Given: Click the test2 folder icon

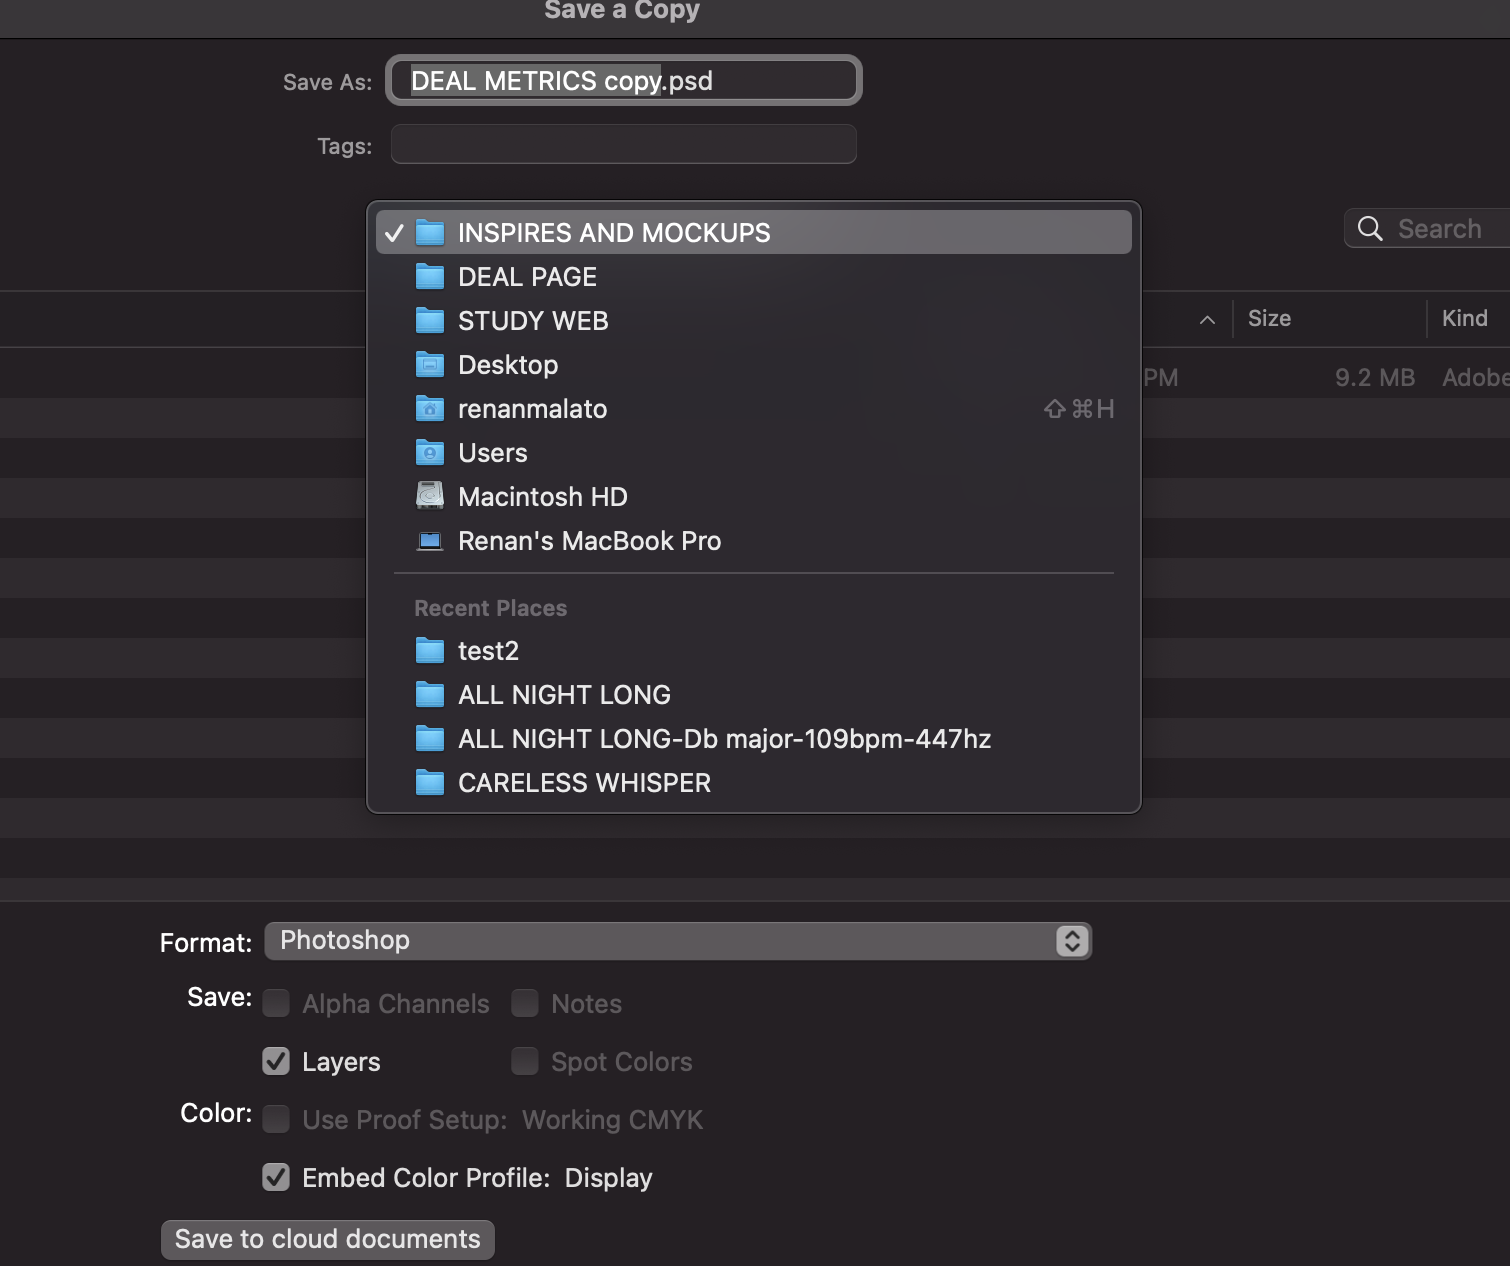Looking at the screenshot, I should point(429,650).
